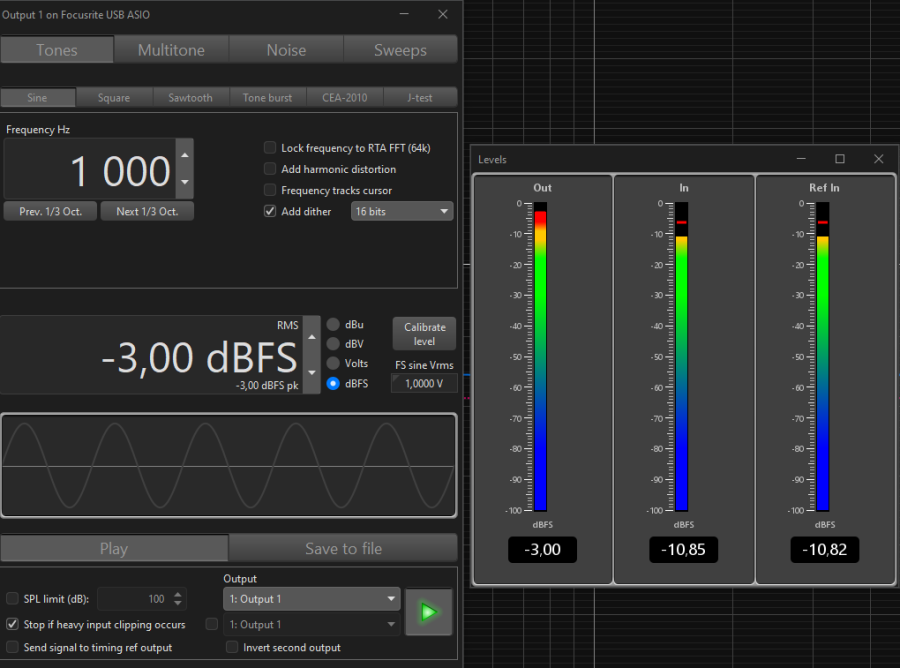
Task: Switch to the Sweeps tab
Action: tap(400, 50)
